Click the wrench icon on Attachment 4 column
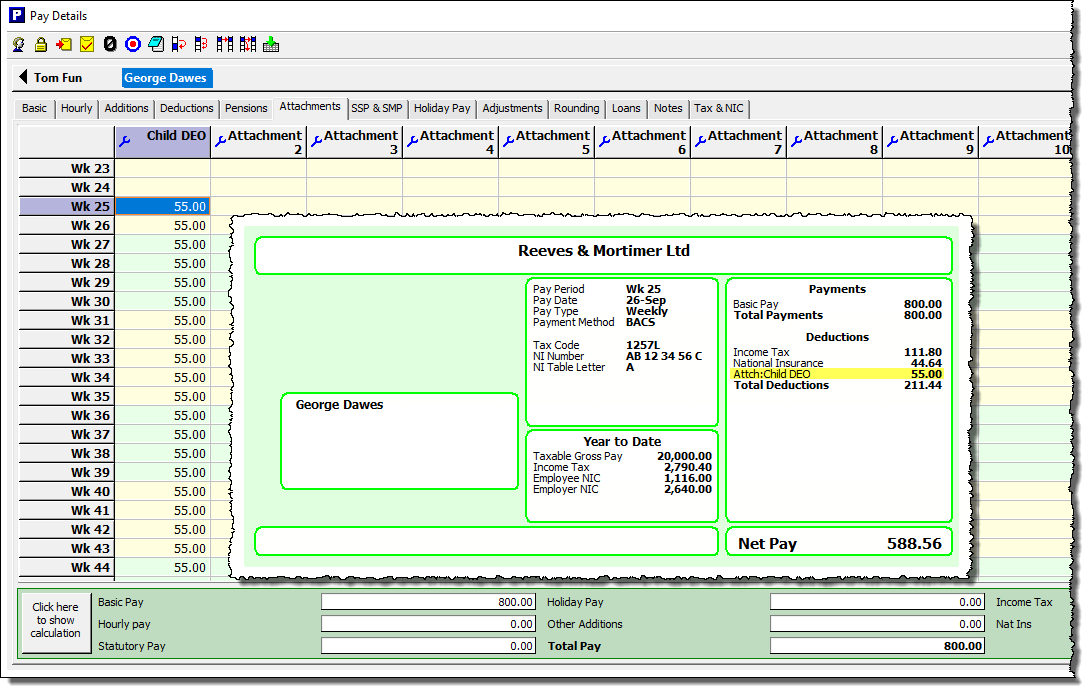The image size is (1091, 693). pyautogui.click(x=413, y=141)
